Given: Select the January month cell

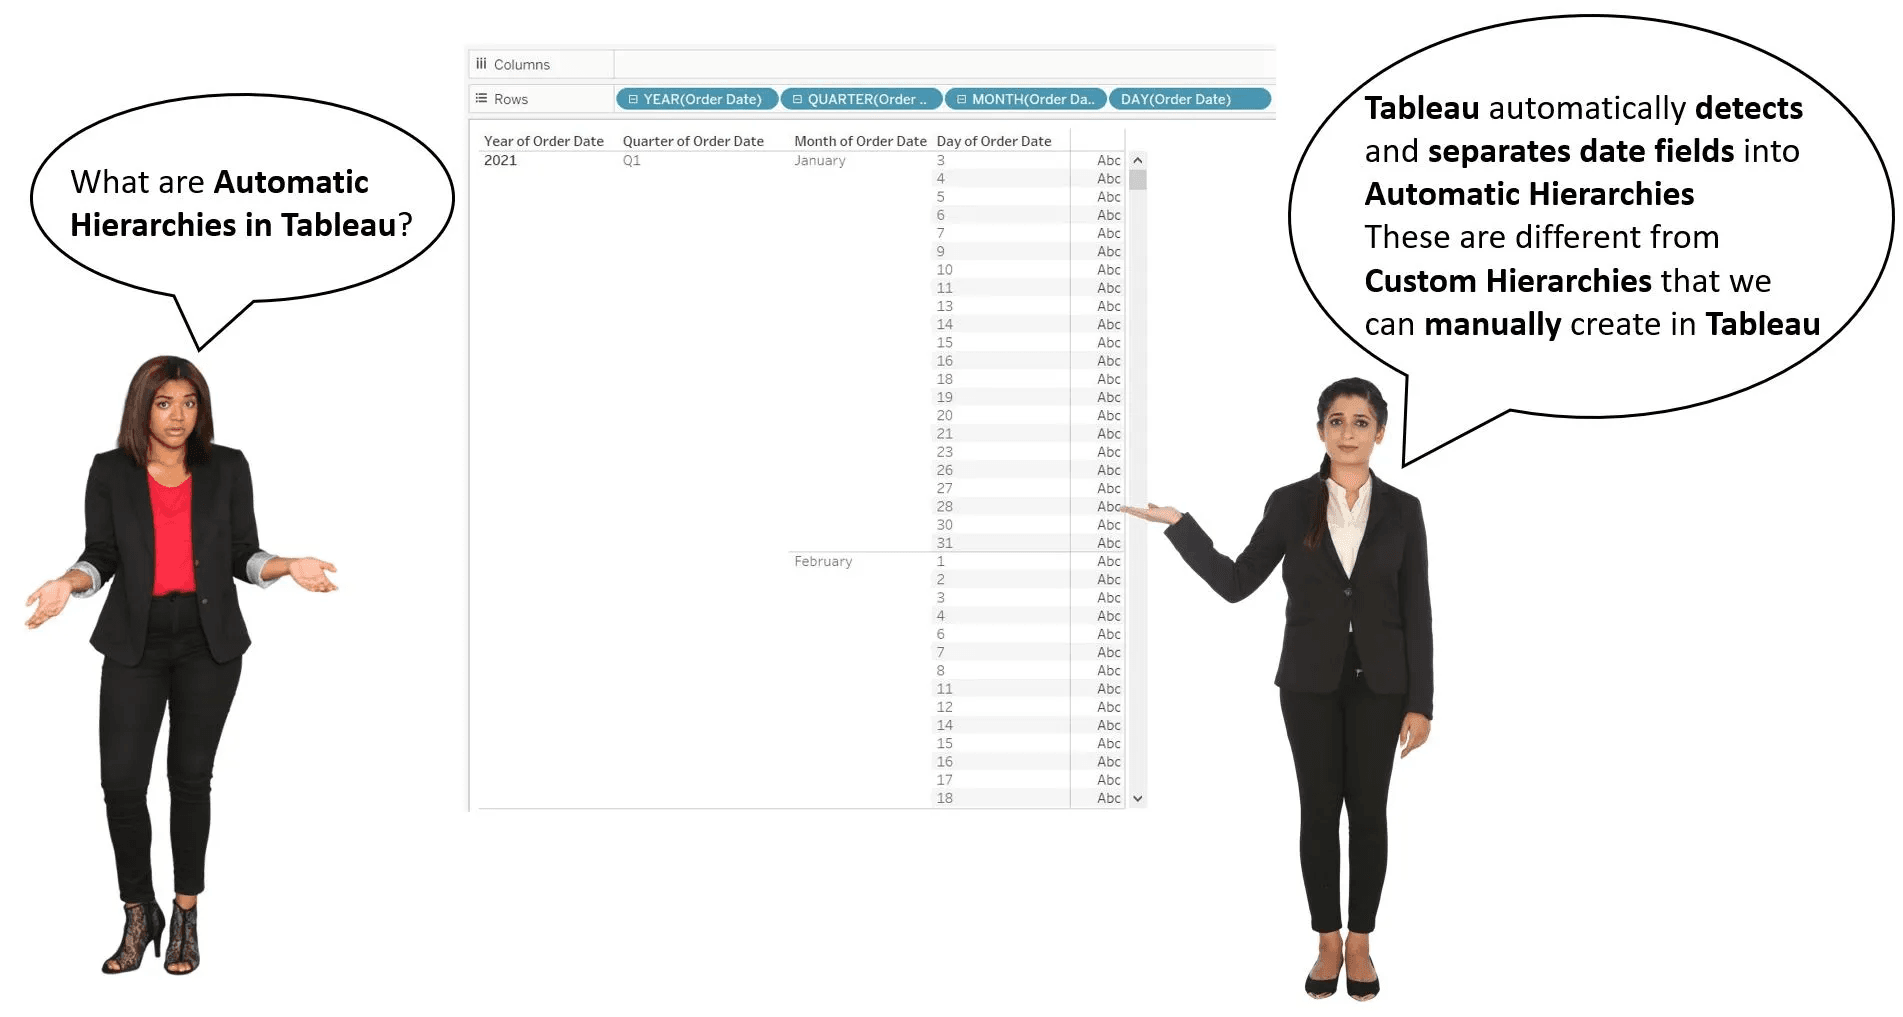Looking at the screenshot, I should coord(820,160).
